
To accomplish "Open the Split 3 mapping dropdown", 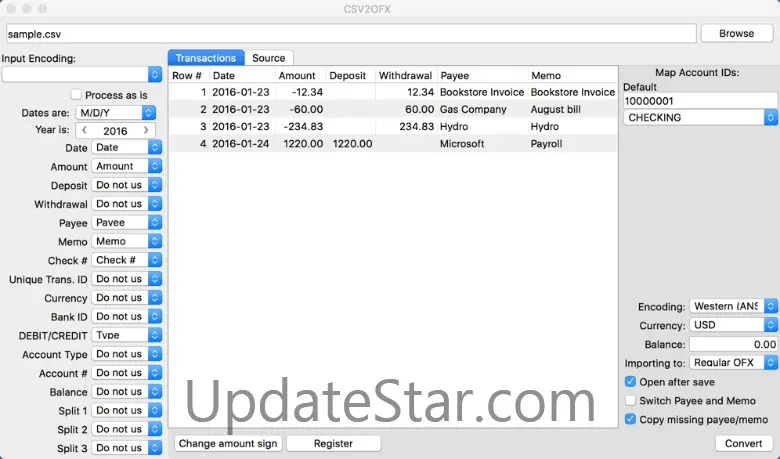I will click(127, 448).
